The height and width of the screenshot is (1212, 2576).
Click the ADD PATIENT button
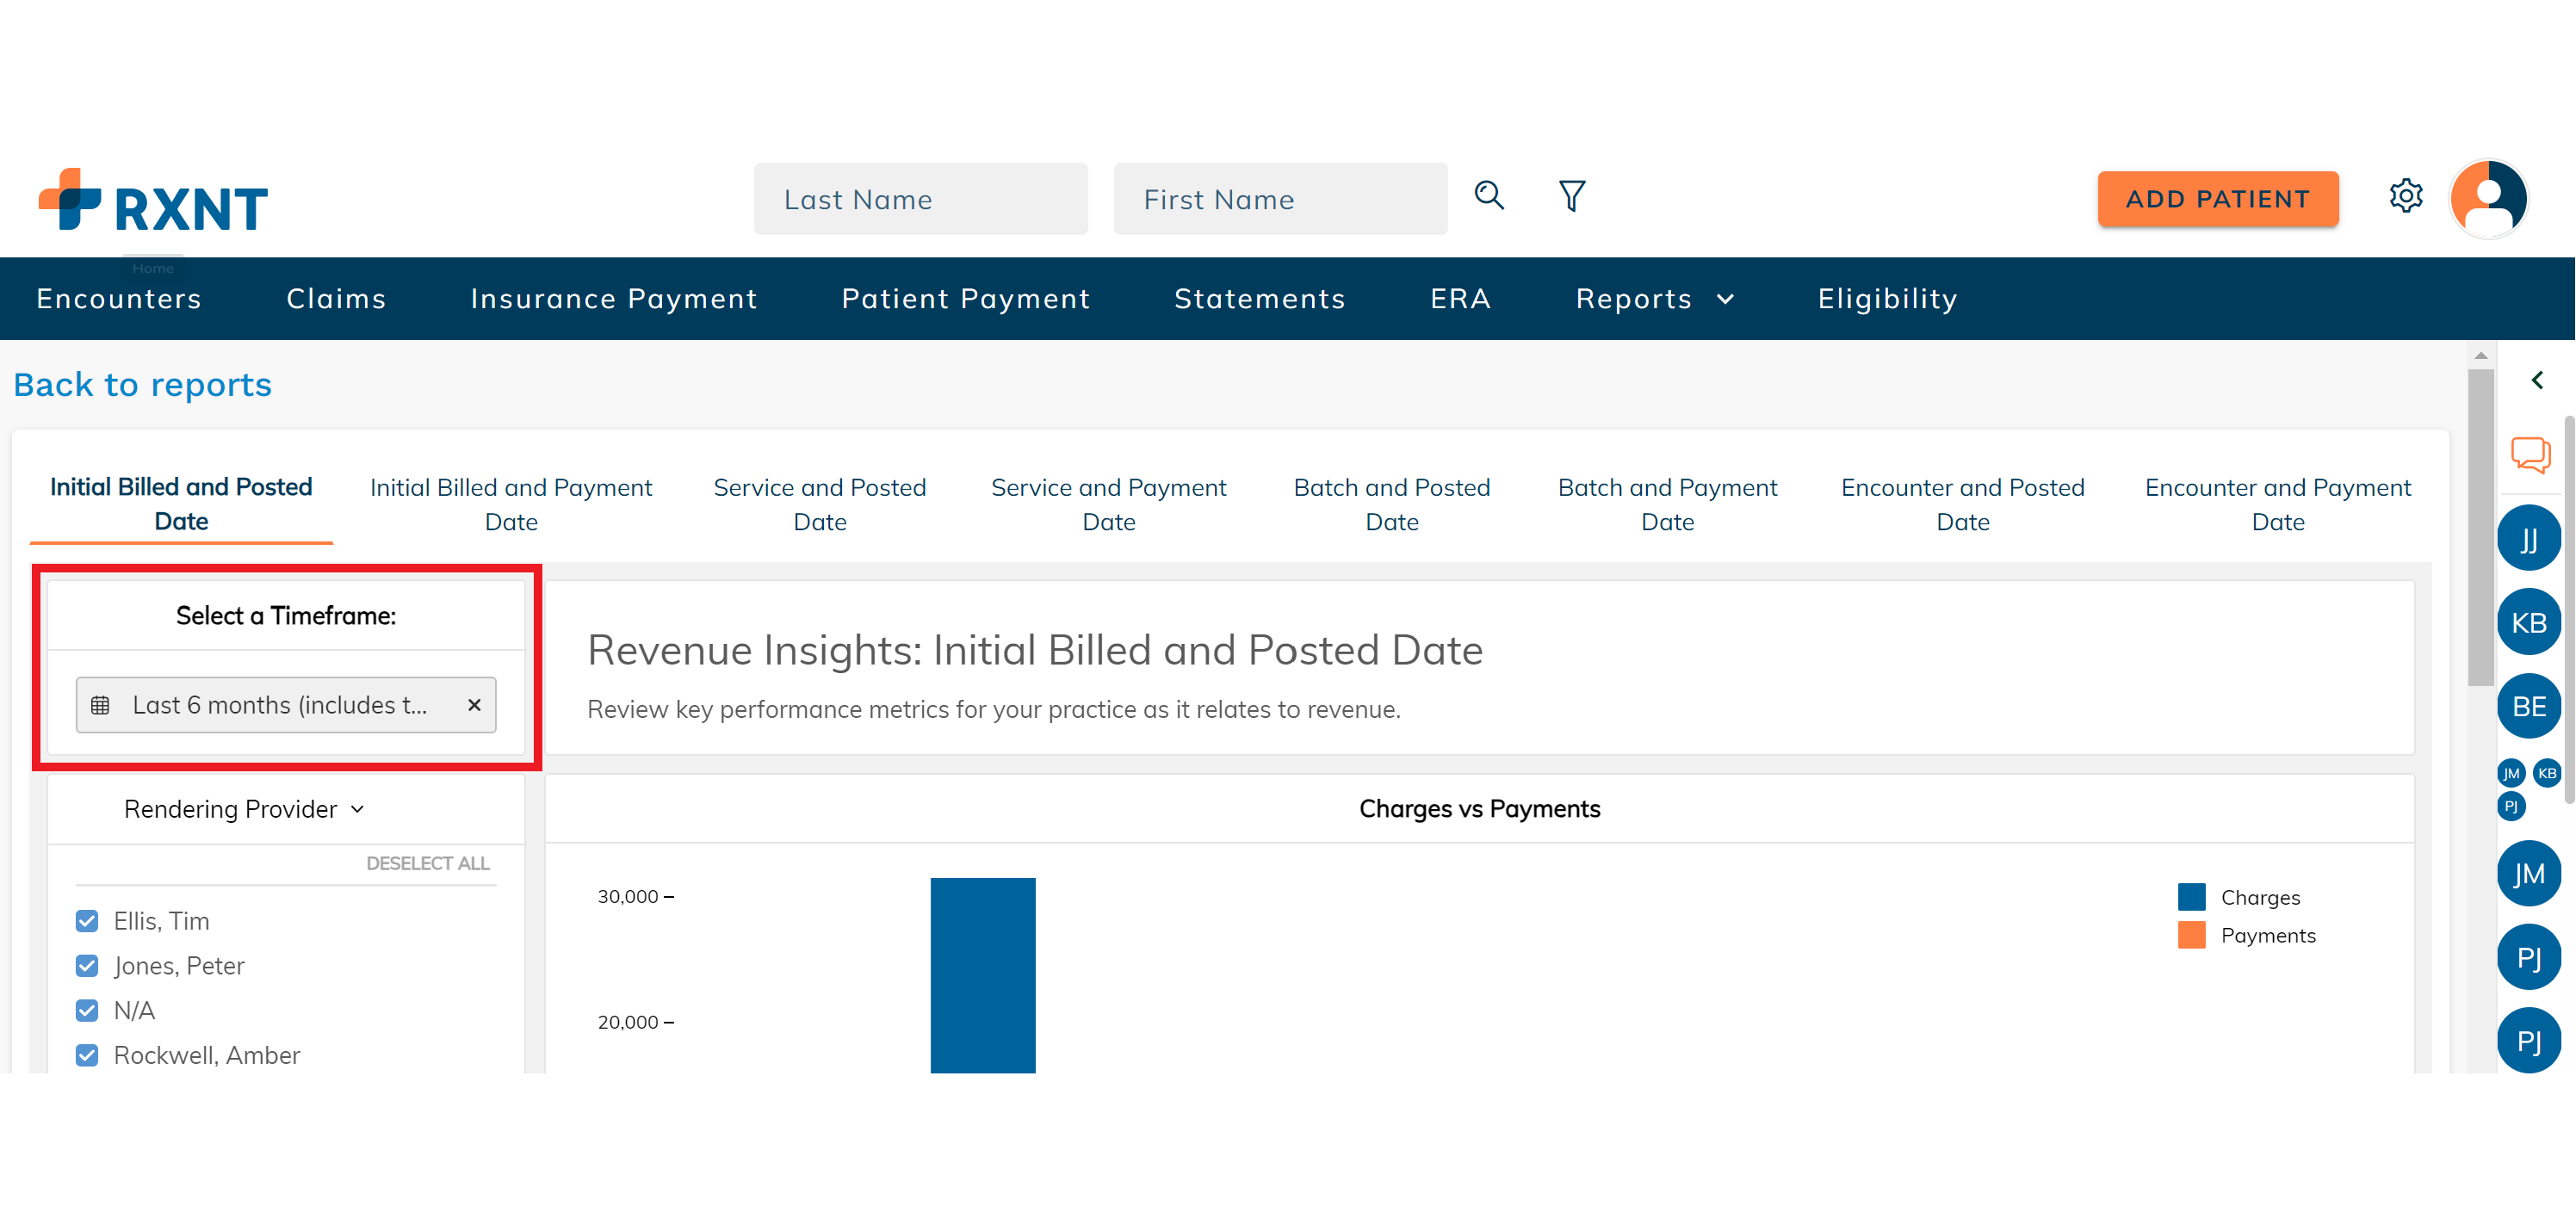tap(2218, 199)
